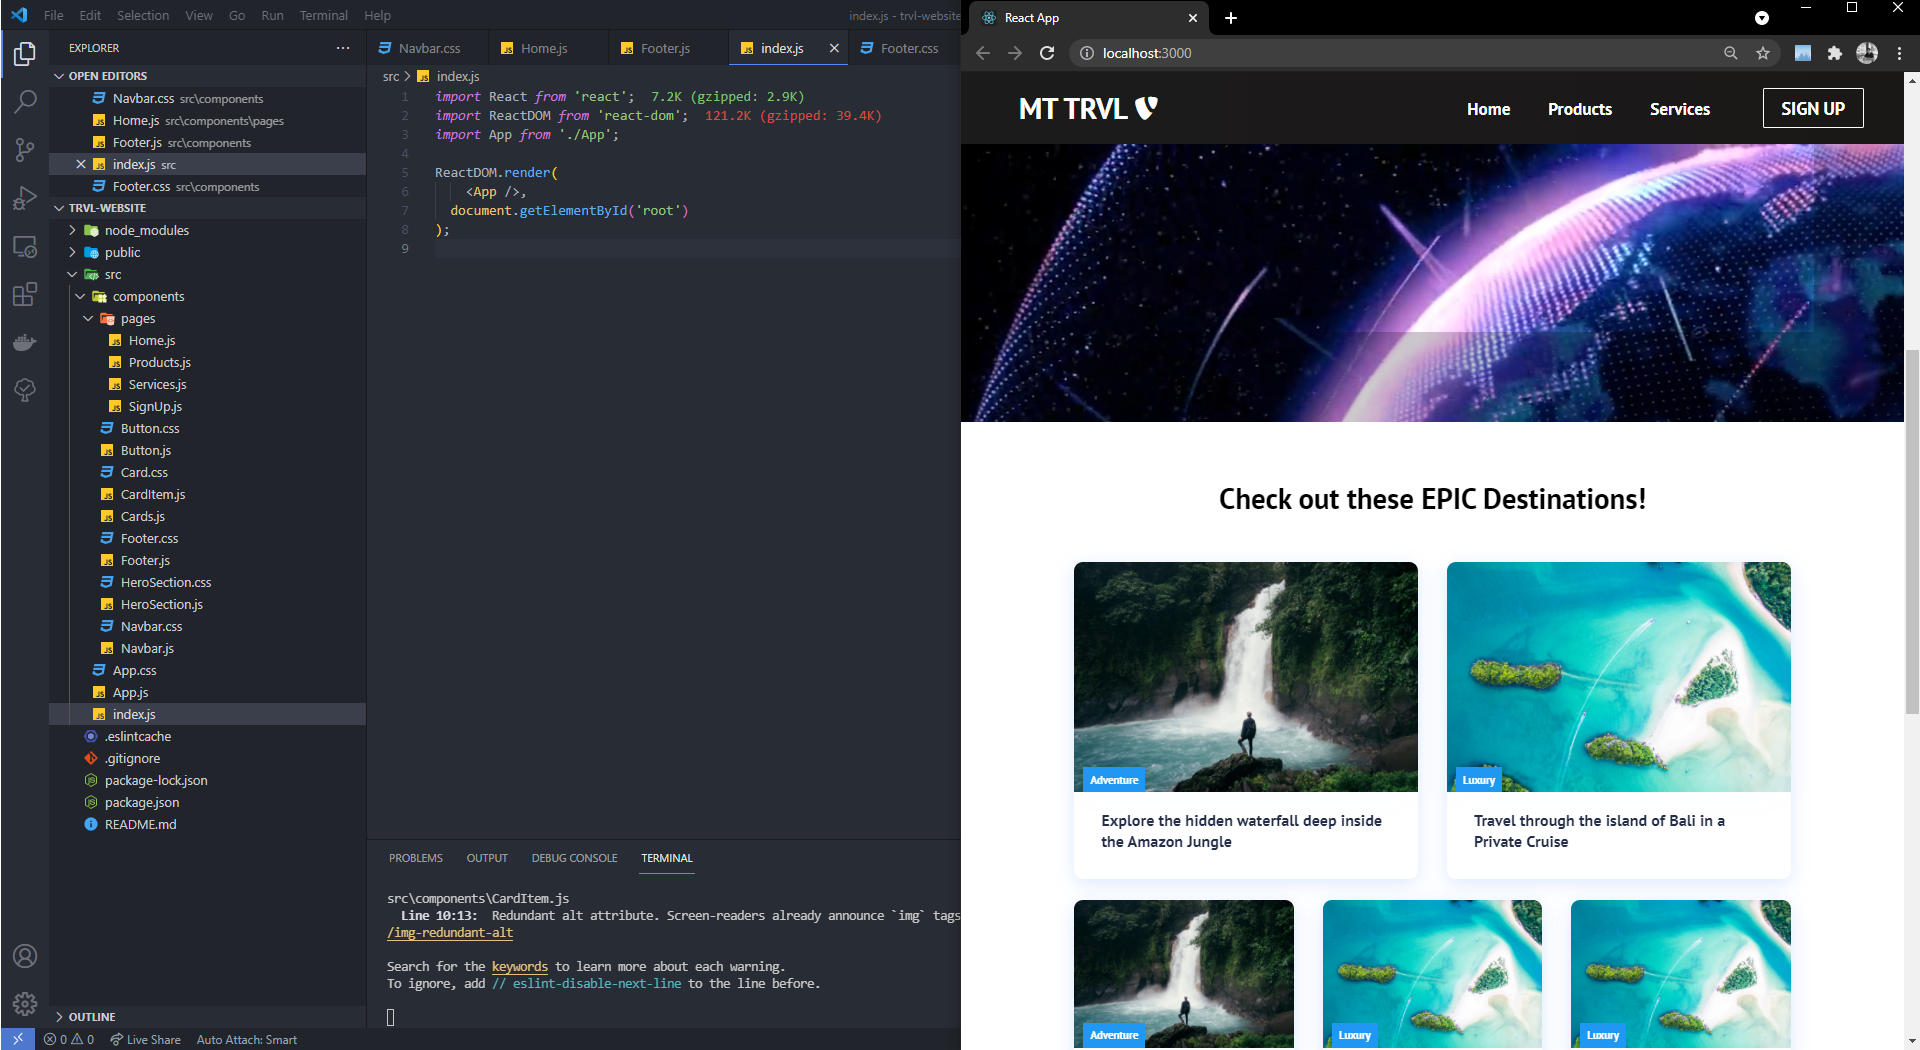
Task: Switch to the Footer.js editor tab
Action: (665, 48)
